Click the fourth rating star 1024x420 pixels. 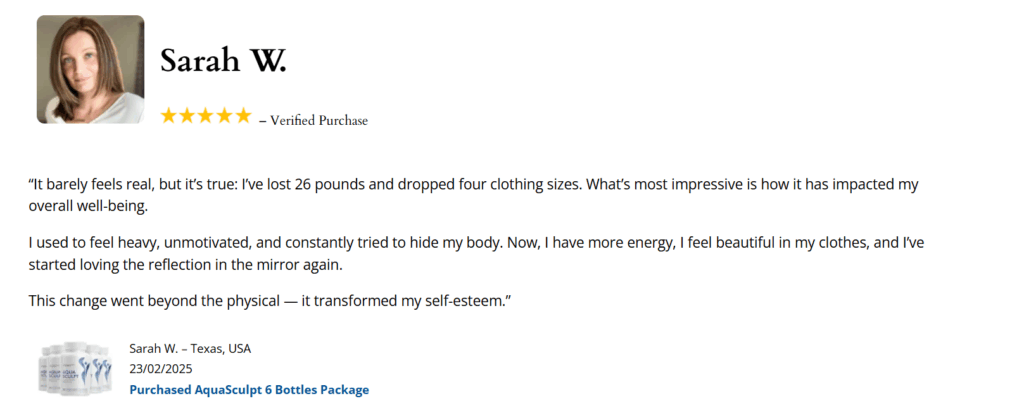[224, 116]
